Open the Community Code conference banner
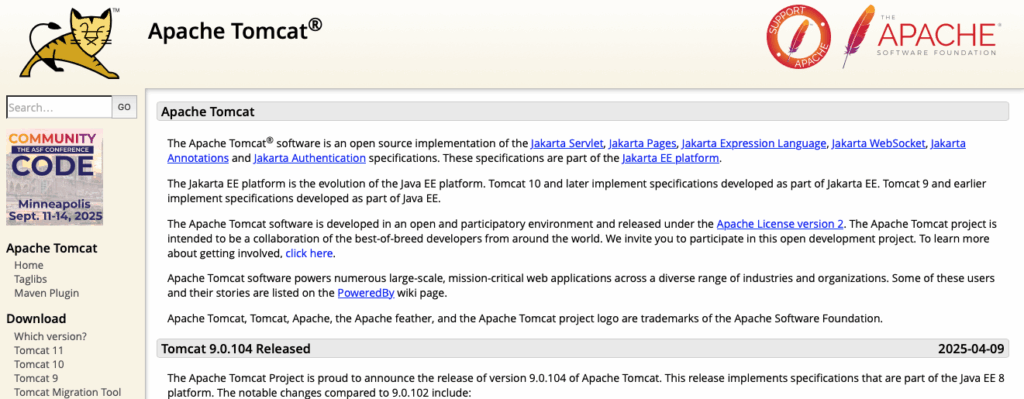 55,178
